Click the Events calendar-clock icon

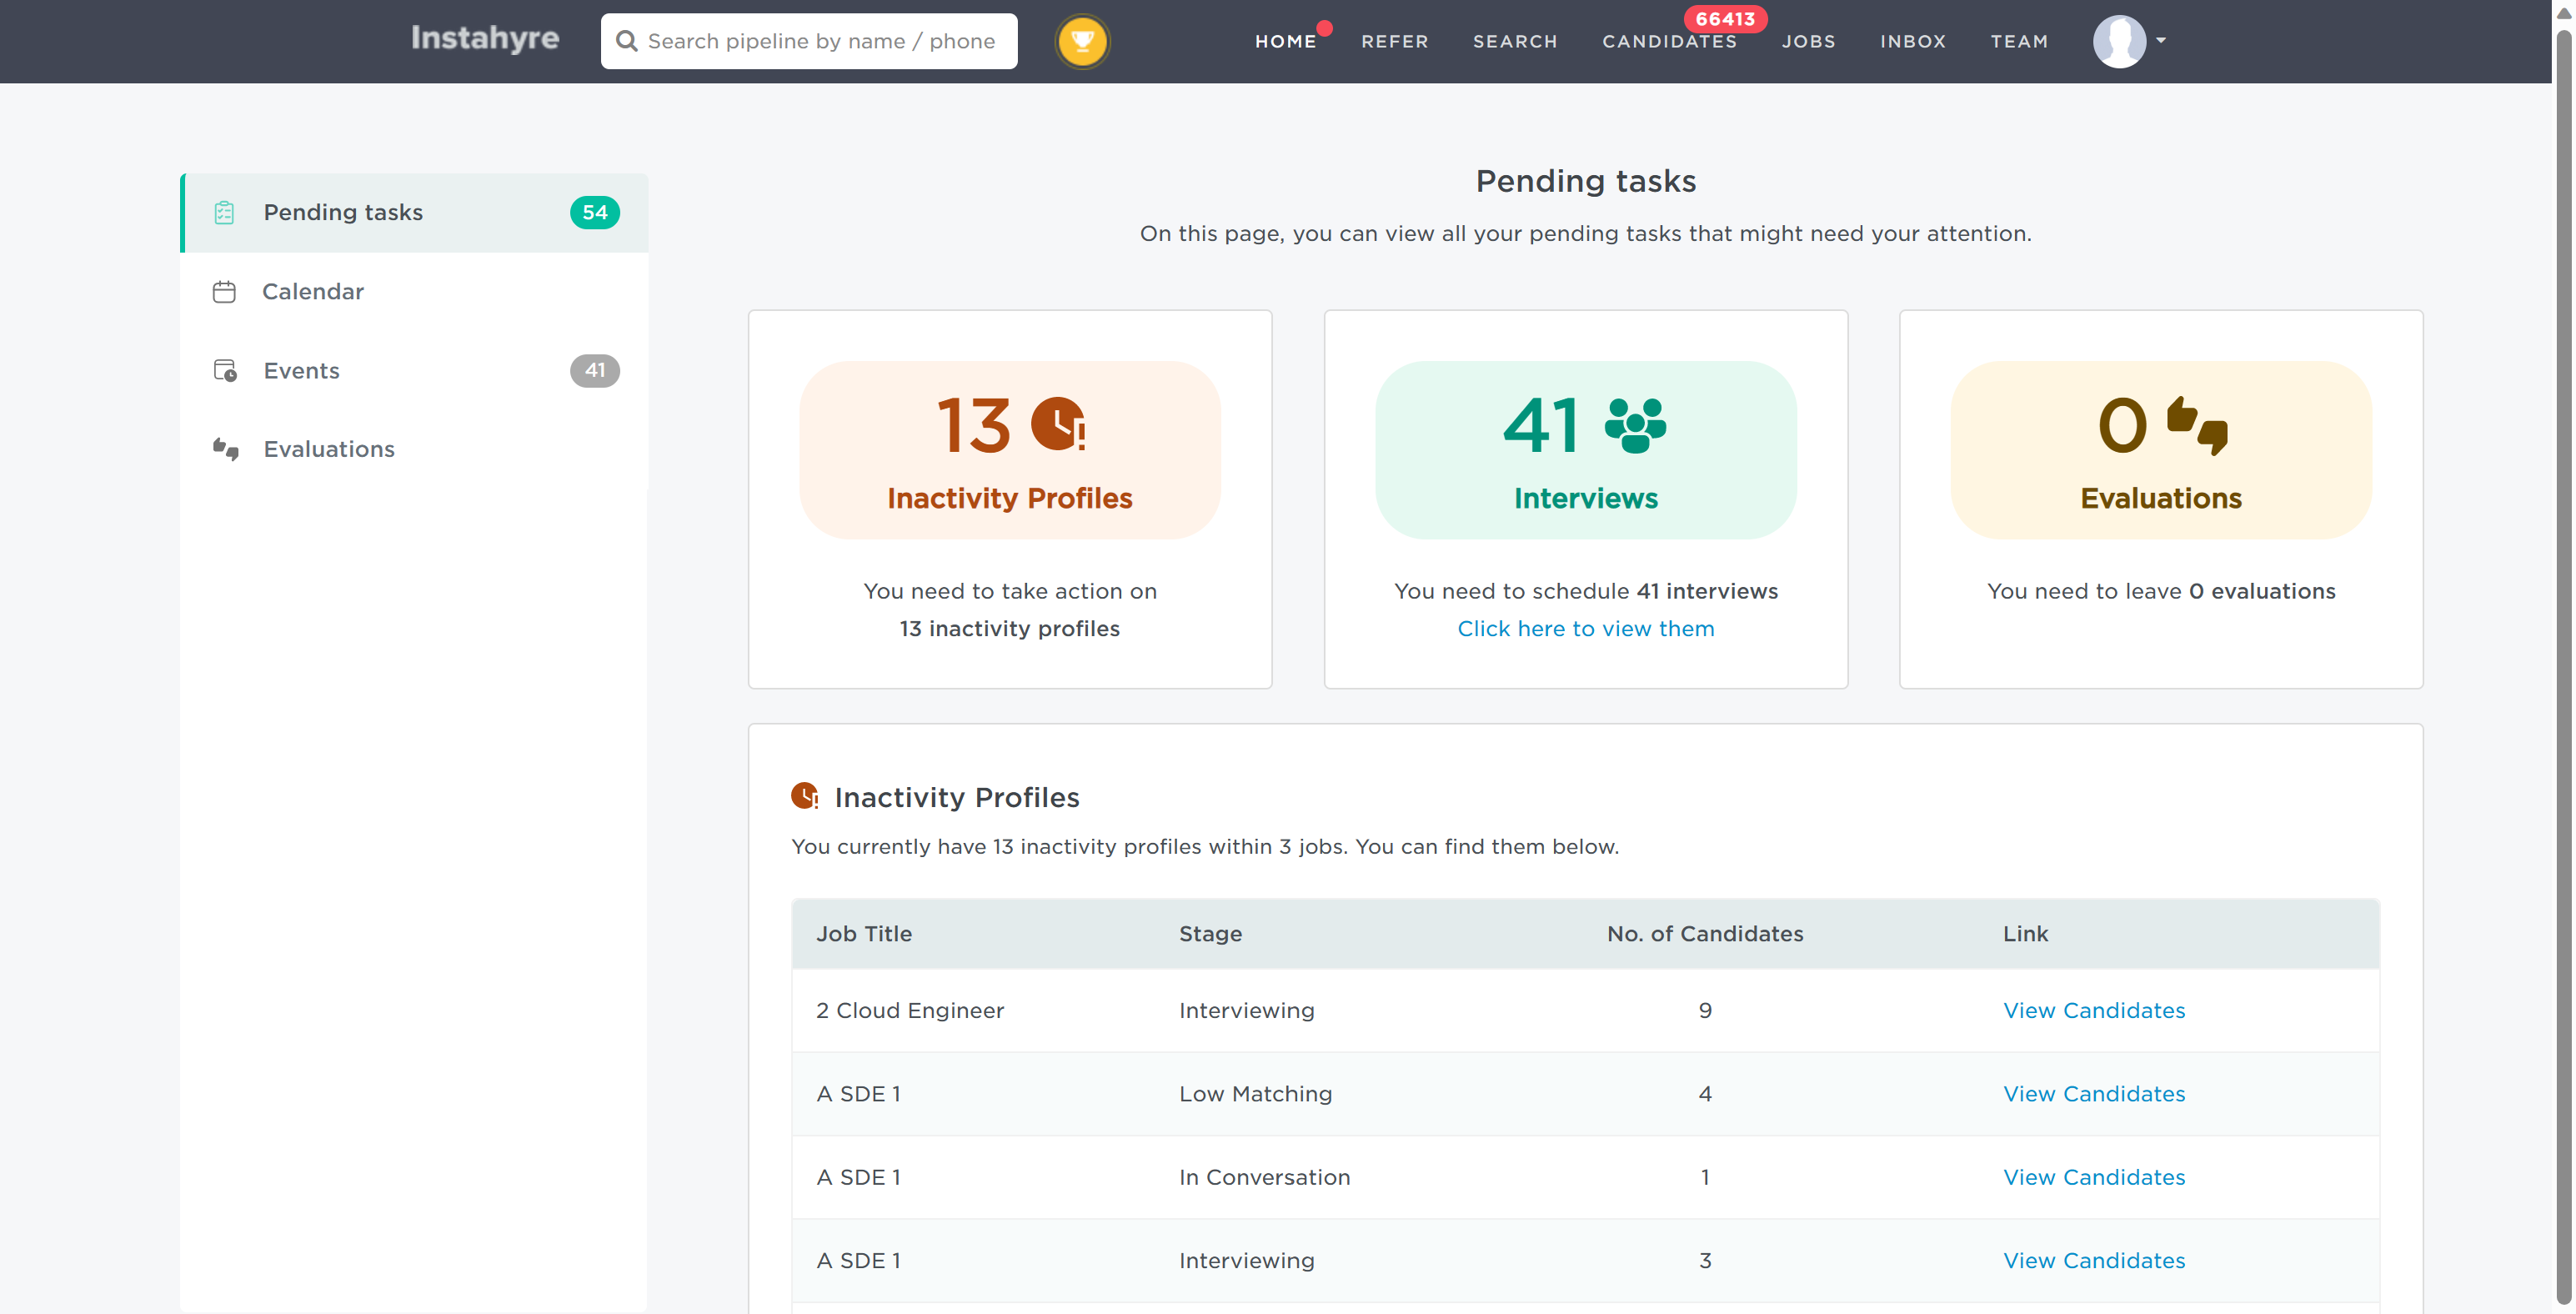click(225, 370)
